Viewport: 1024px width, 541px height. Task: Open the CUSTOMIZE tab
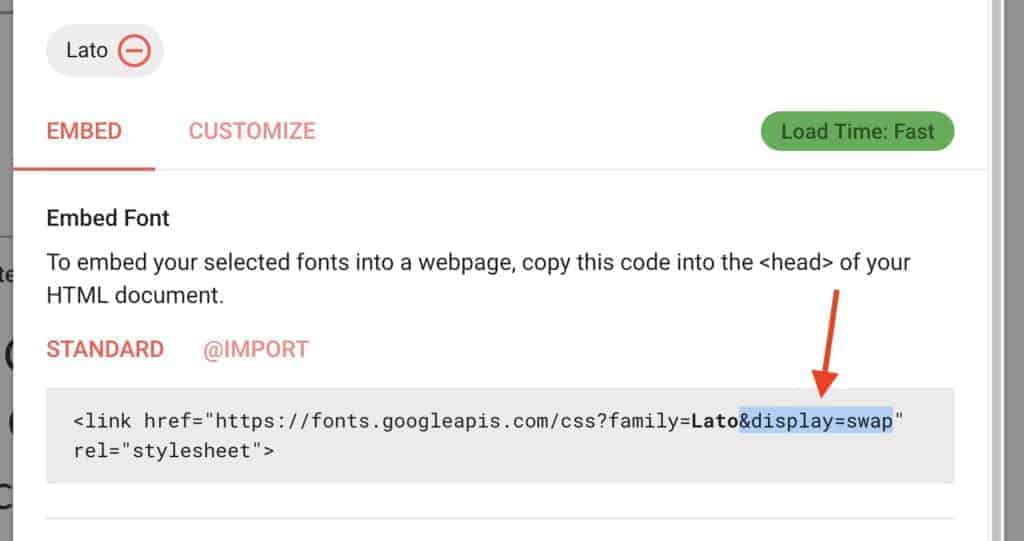tap(252, 131)
